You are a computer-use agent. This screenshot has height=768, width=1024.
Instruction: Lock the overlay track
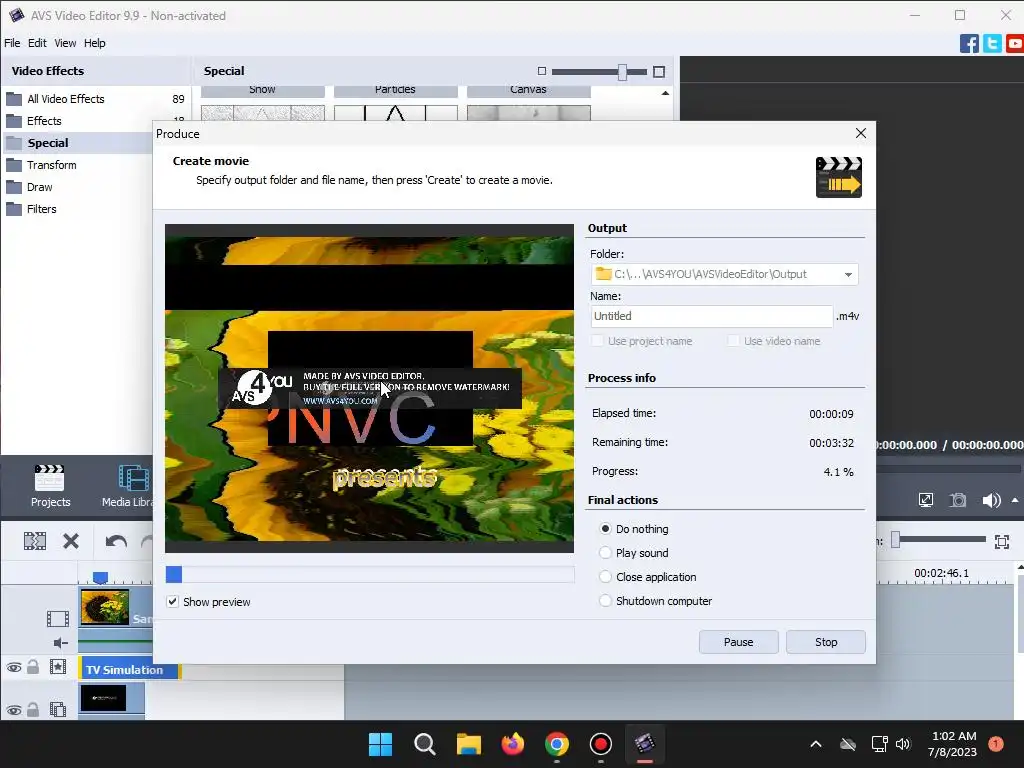point(33,709)
